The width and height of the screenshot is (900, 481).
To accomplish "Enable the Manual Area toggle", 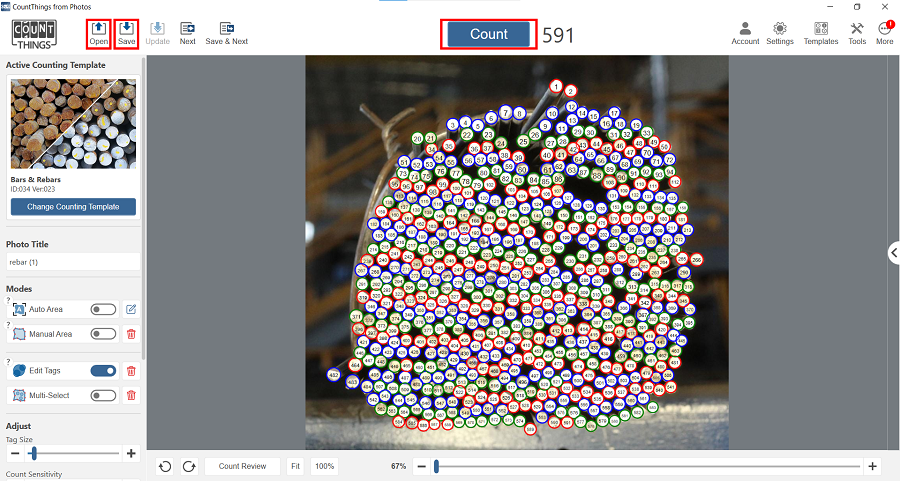I will (103, 334).
